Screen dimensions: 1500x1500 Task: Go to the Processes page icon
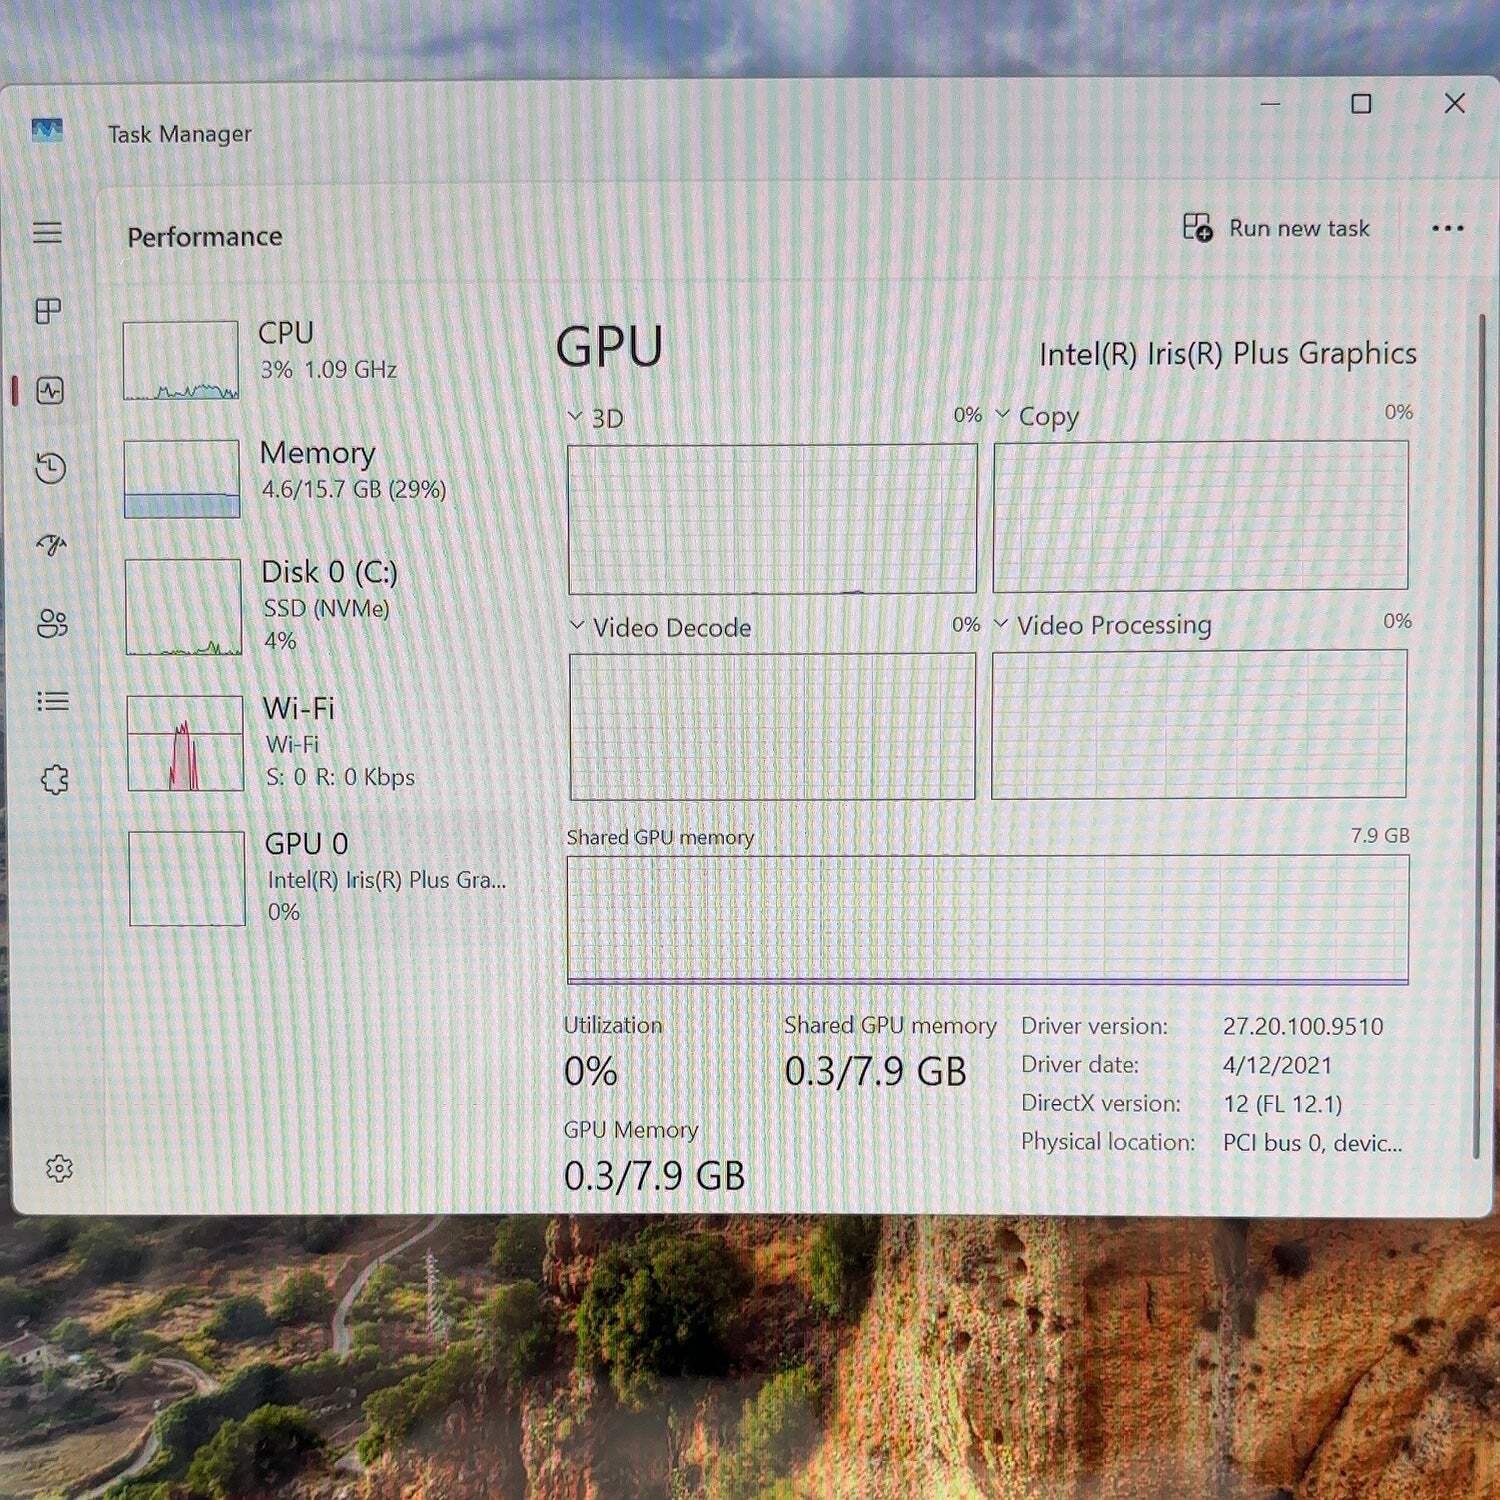pyautogui.click(x=48, y=311)
